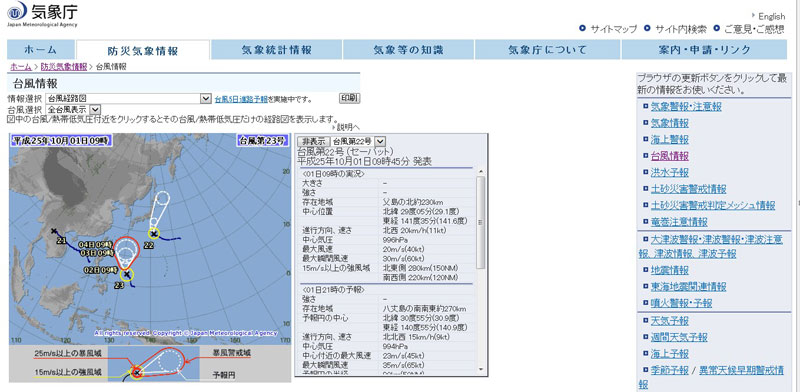
Task: Switch to the 気象統計情報 tab
Action: click(x=276, y=50)
